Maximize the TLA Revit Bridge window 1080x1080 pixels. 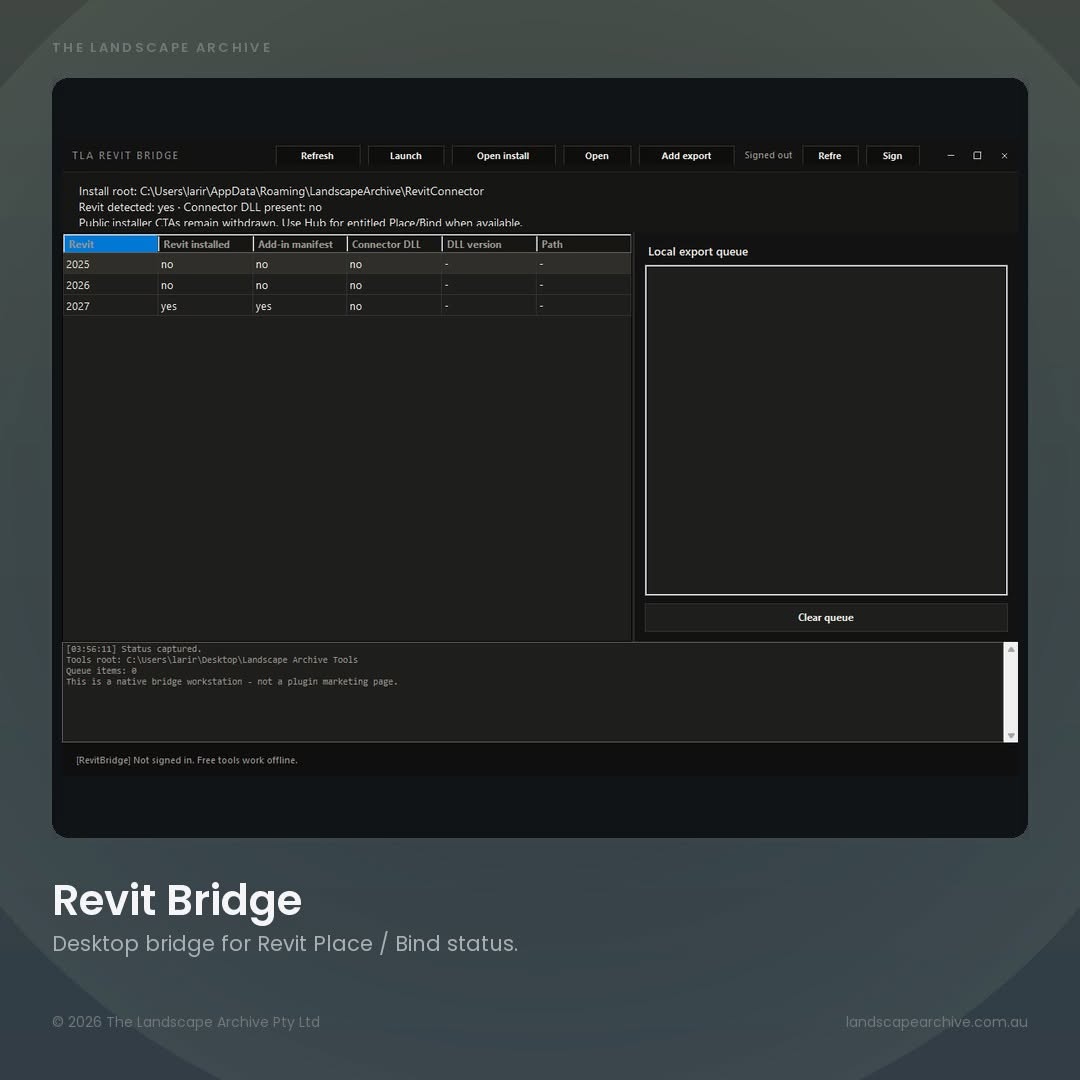pyautogui.click(x=977, y=156)
